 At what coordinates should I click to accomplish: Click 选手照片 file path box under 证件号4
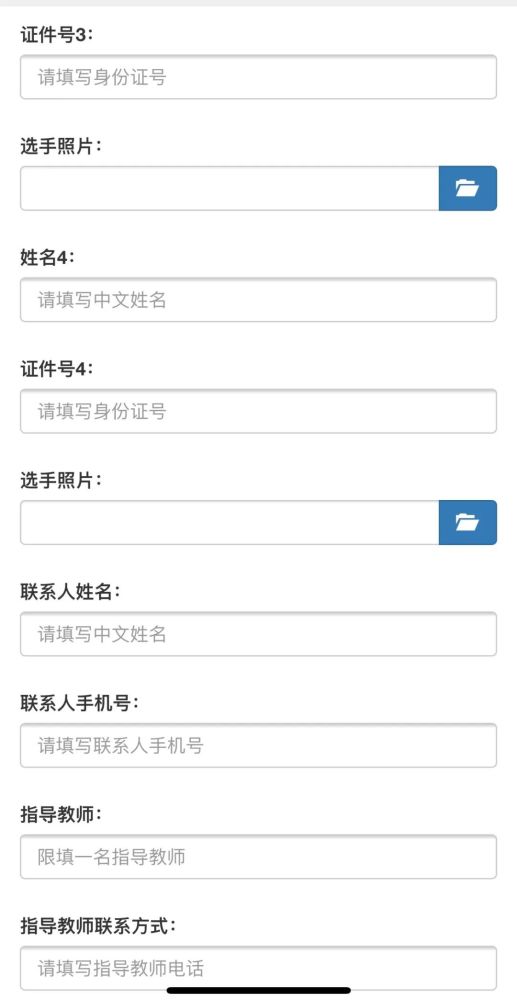[x=229, y=522]
